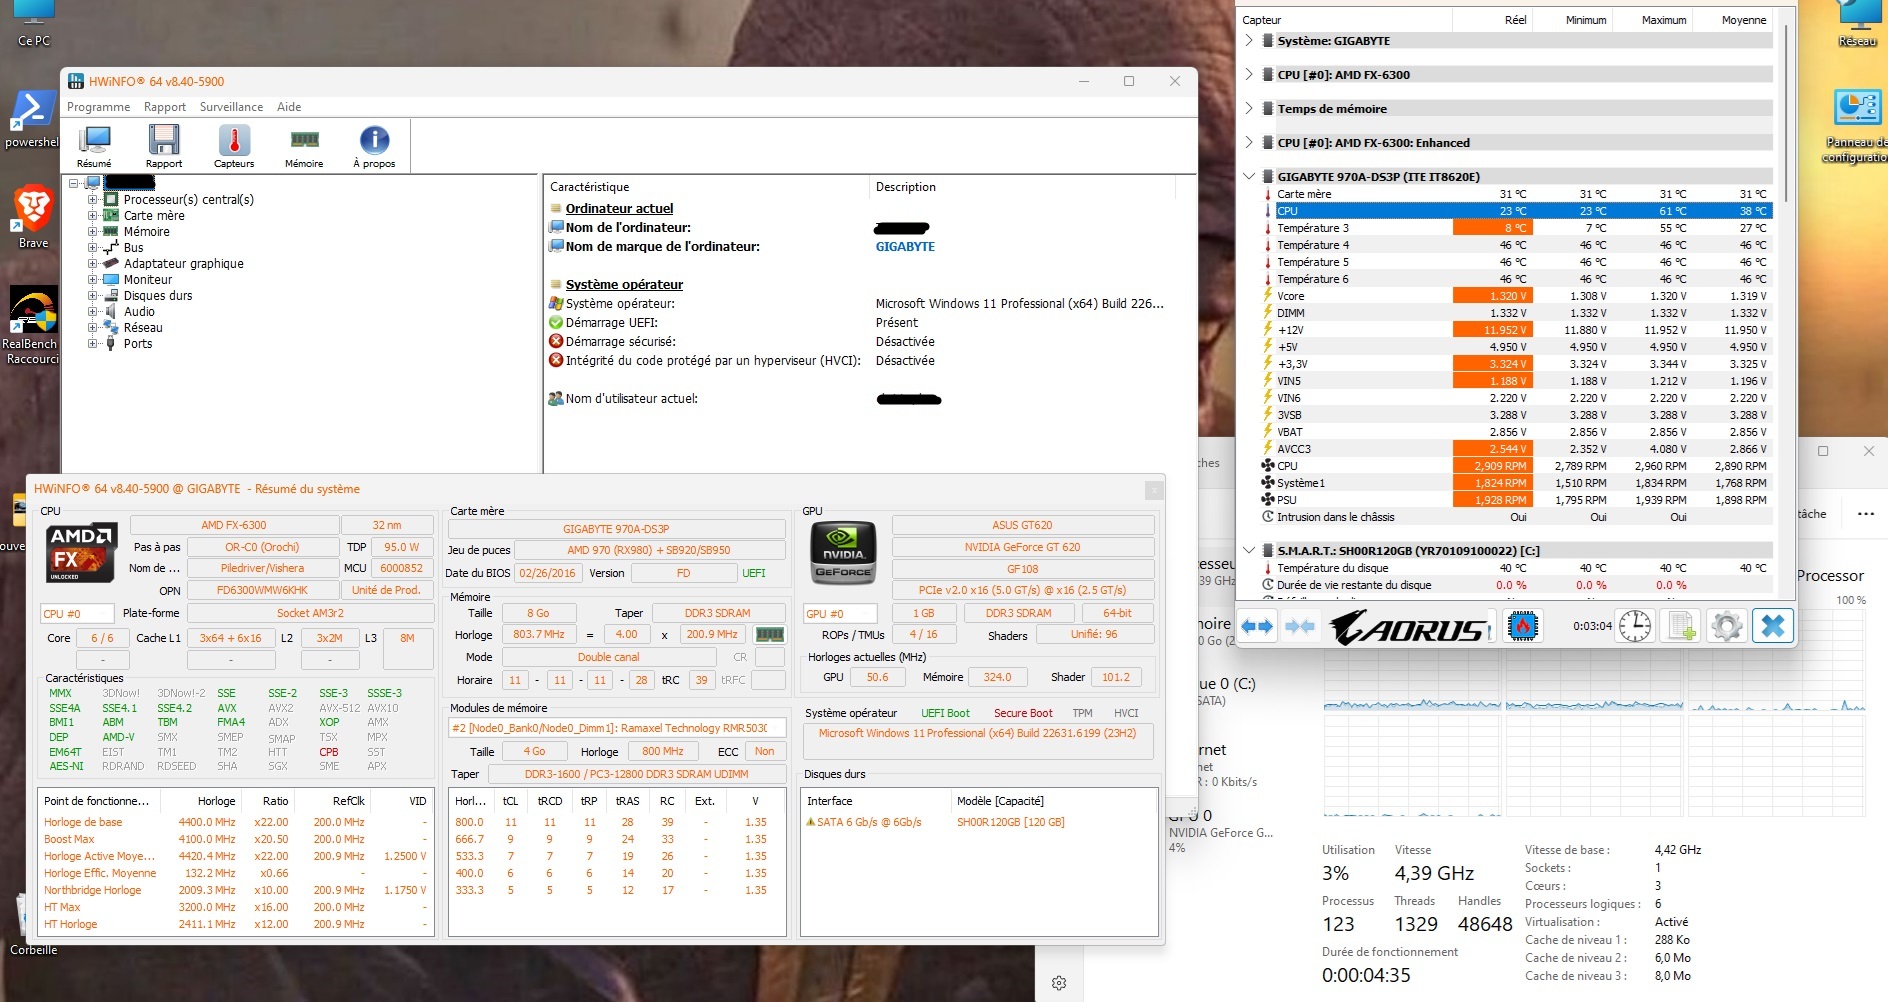Image resolution: width=1888 pixels, height=1002 pixels.
Task: Select the highlighted CPU temperature sensor row
Action: click(x=1400, y=211)
